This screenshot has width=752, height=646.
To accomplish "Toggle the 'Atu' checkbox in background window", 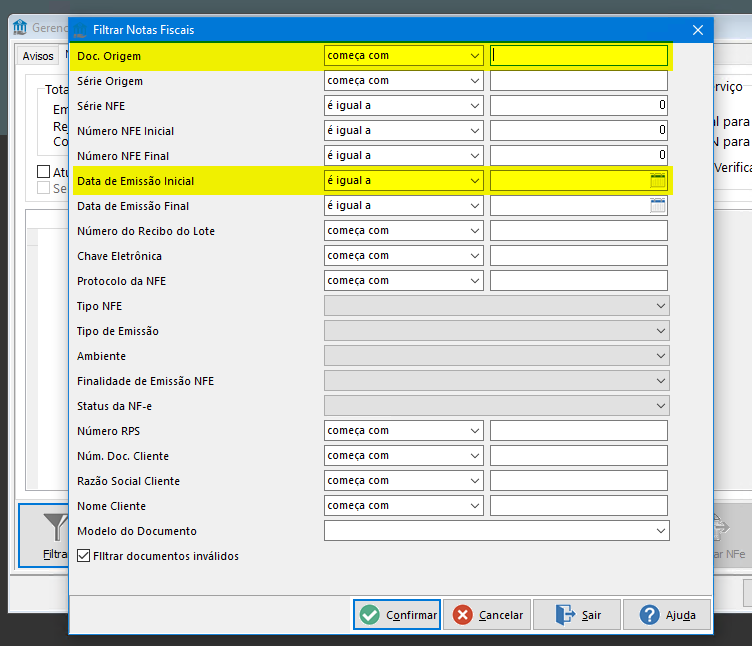I will [x=44, y=172].
